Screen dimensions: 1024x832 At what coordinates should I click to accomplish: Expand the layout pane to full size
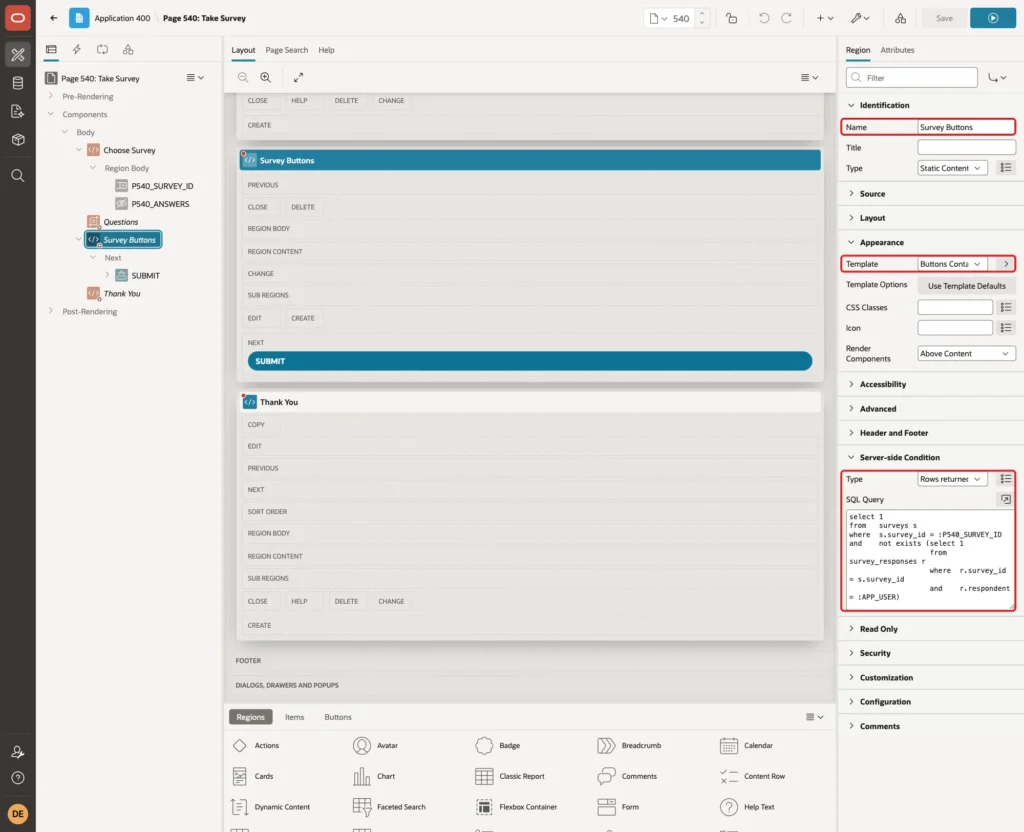coord(298,78)
